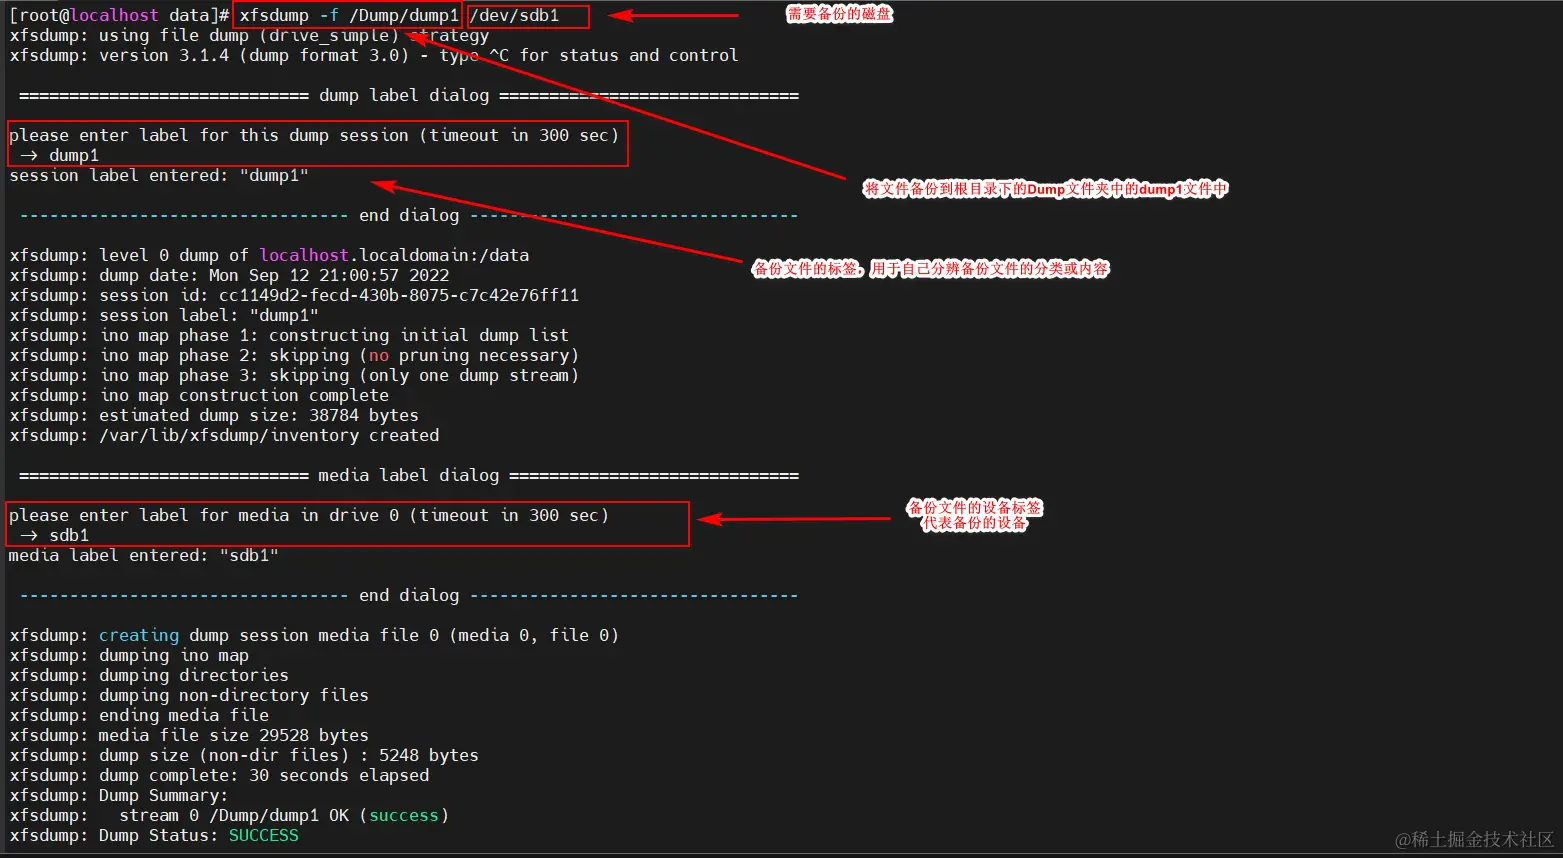The image size is (1563, 858).
Task: Click 'Dump Summary:' line
Action: (x=119, y=795)
